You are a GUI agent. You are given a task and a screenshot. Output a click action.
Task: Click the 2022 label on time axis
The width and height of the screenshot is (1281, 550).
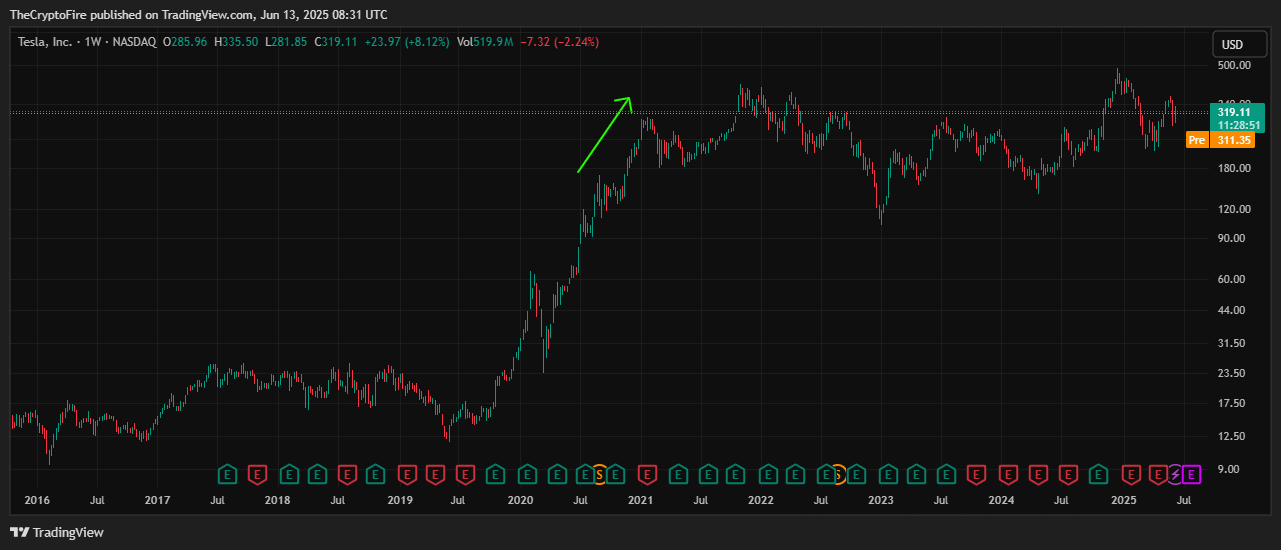(x=760, y=499)
